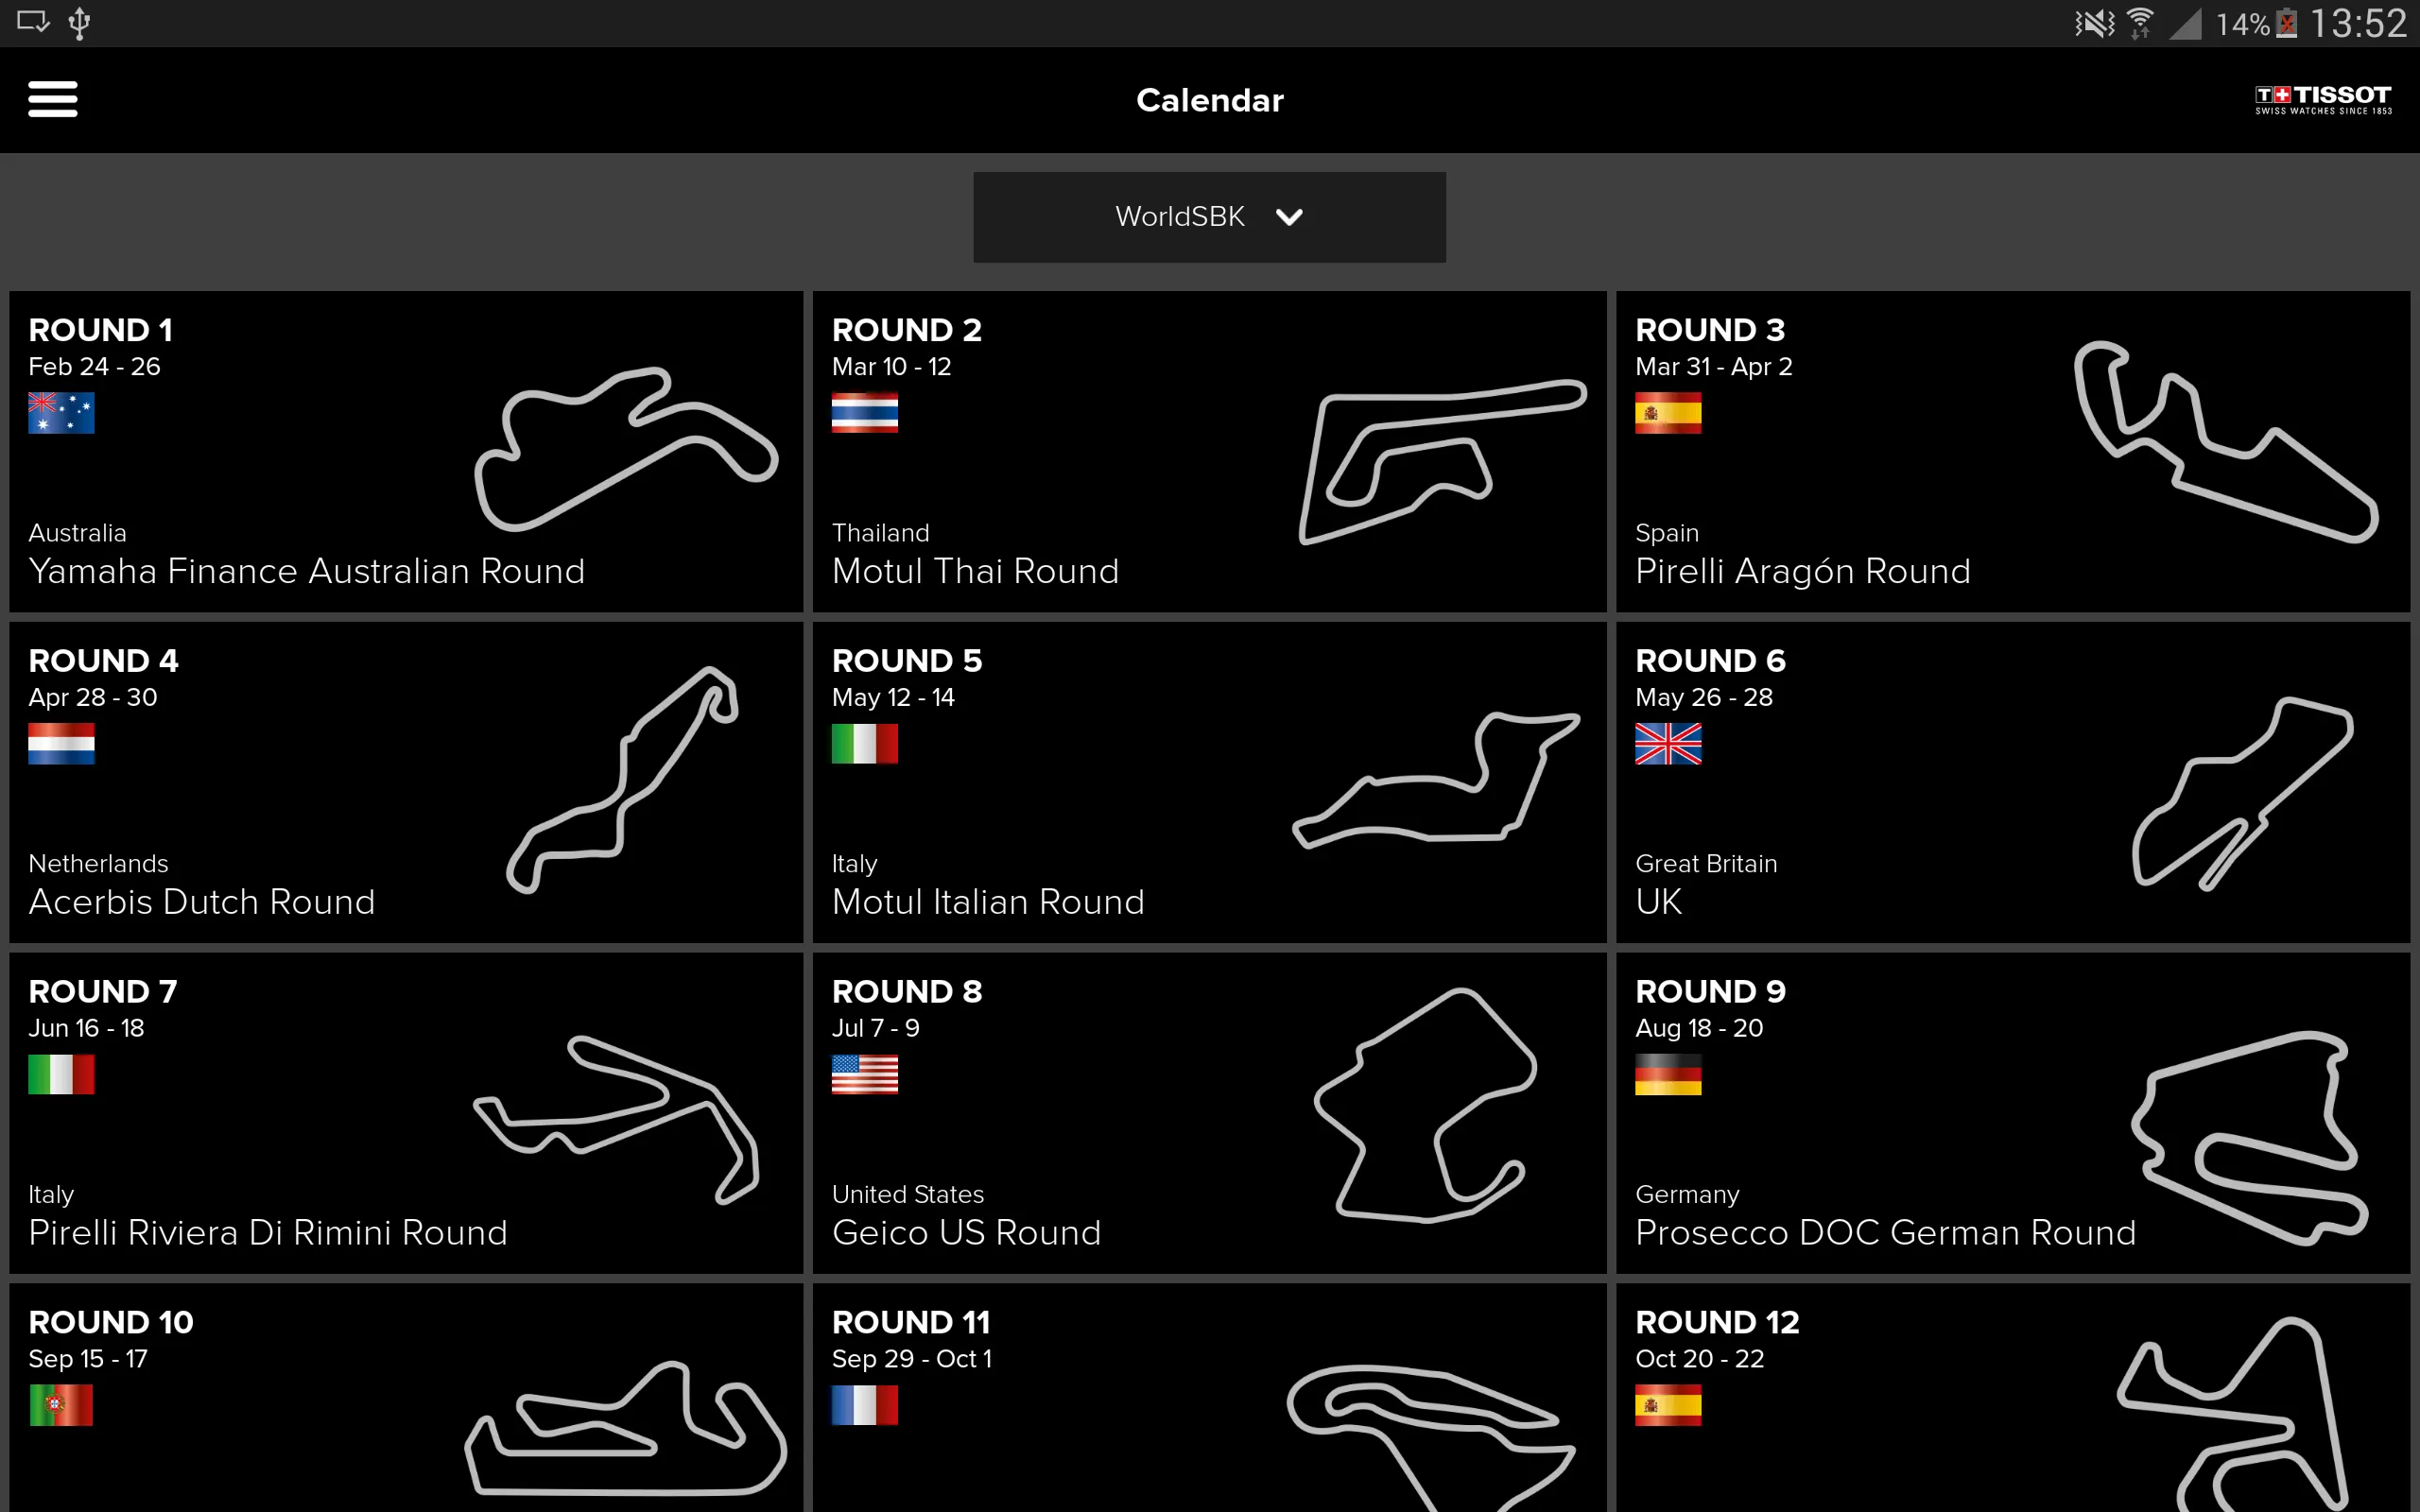Tap the Sep 29 - Oct 1 date
The height and width of the screenshot is (1512, 2420).
pyautogui.click(x=911, y=1359)
